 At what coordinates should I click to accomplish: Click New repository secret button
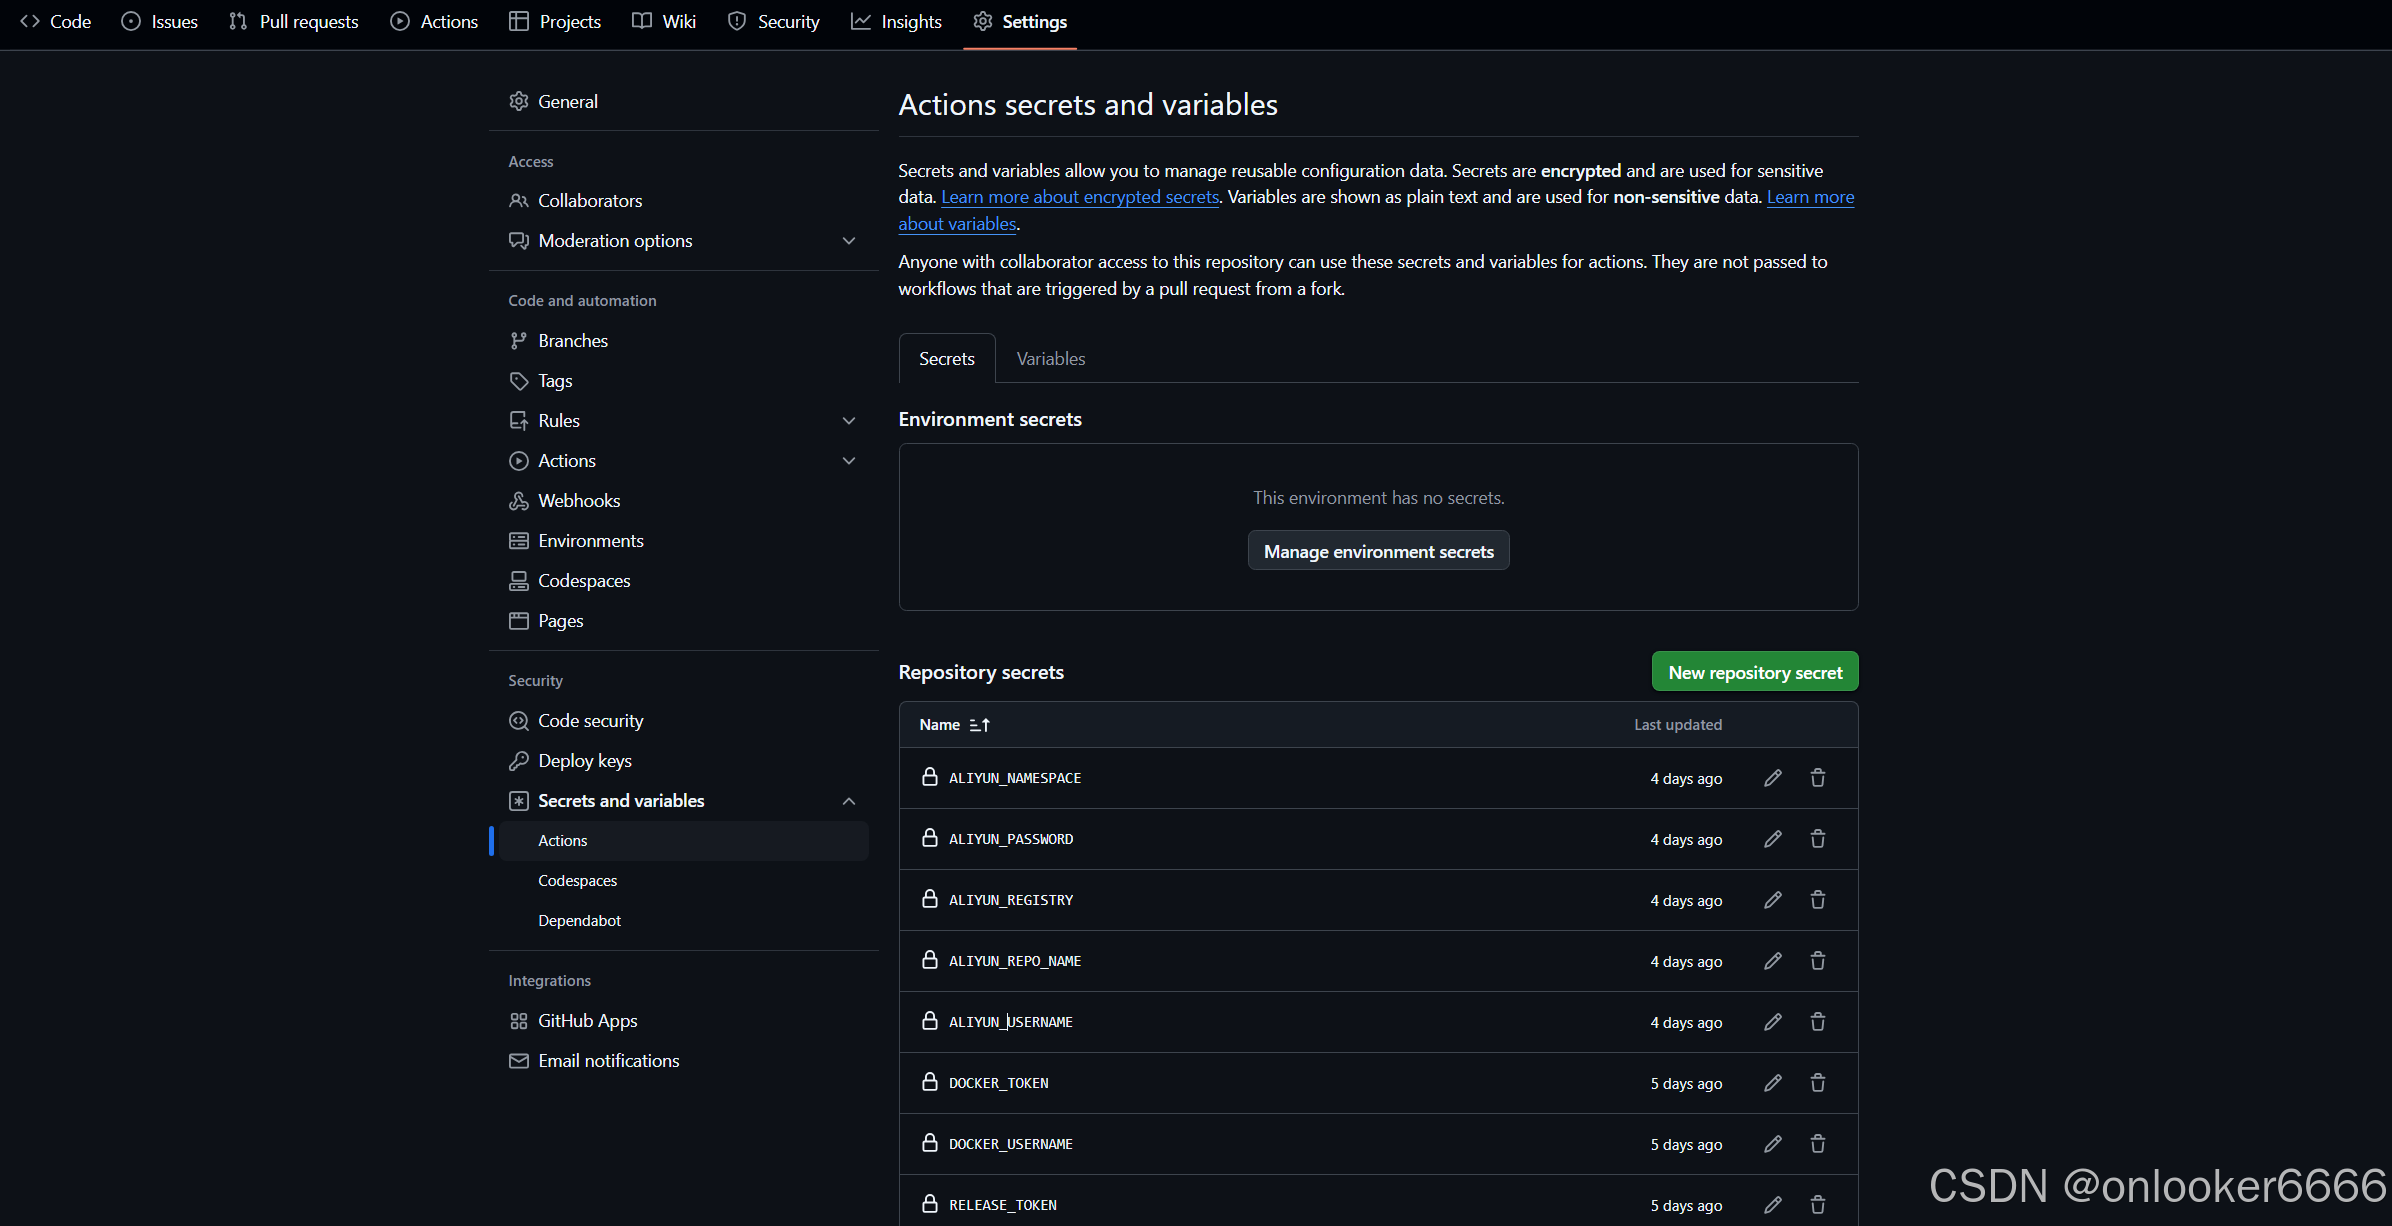click(1754, 672)
